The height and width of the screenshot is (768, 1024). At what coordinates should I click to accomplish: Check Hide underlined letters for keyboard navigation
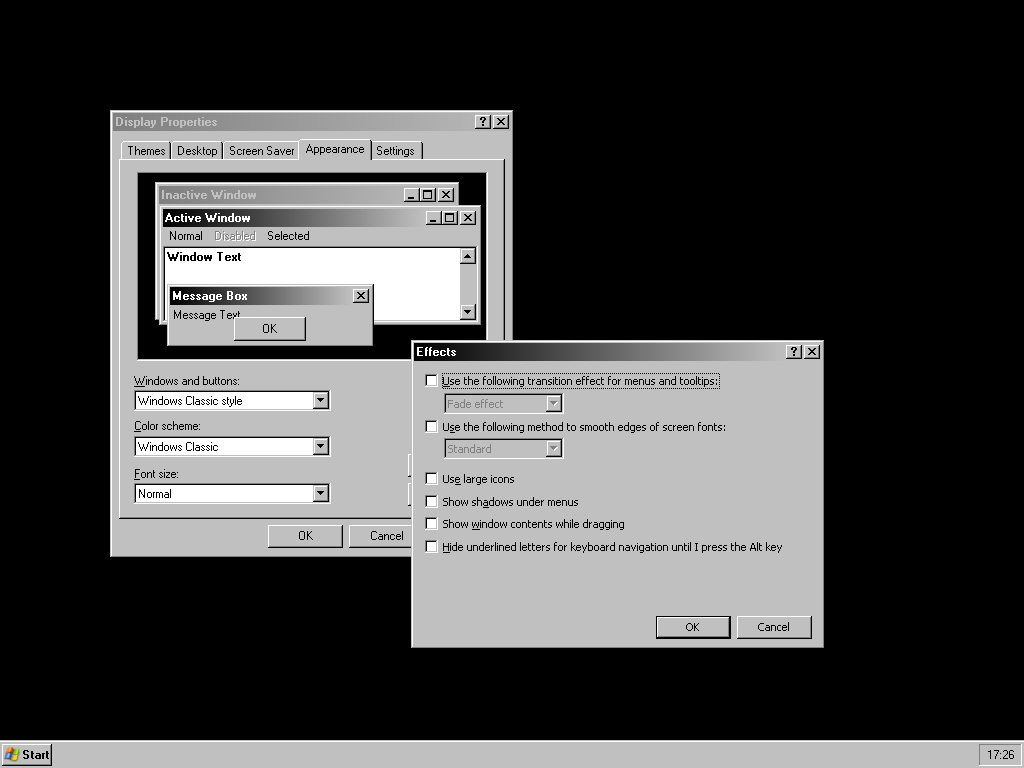pos(431,547)
